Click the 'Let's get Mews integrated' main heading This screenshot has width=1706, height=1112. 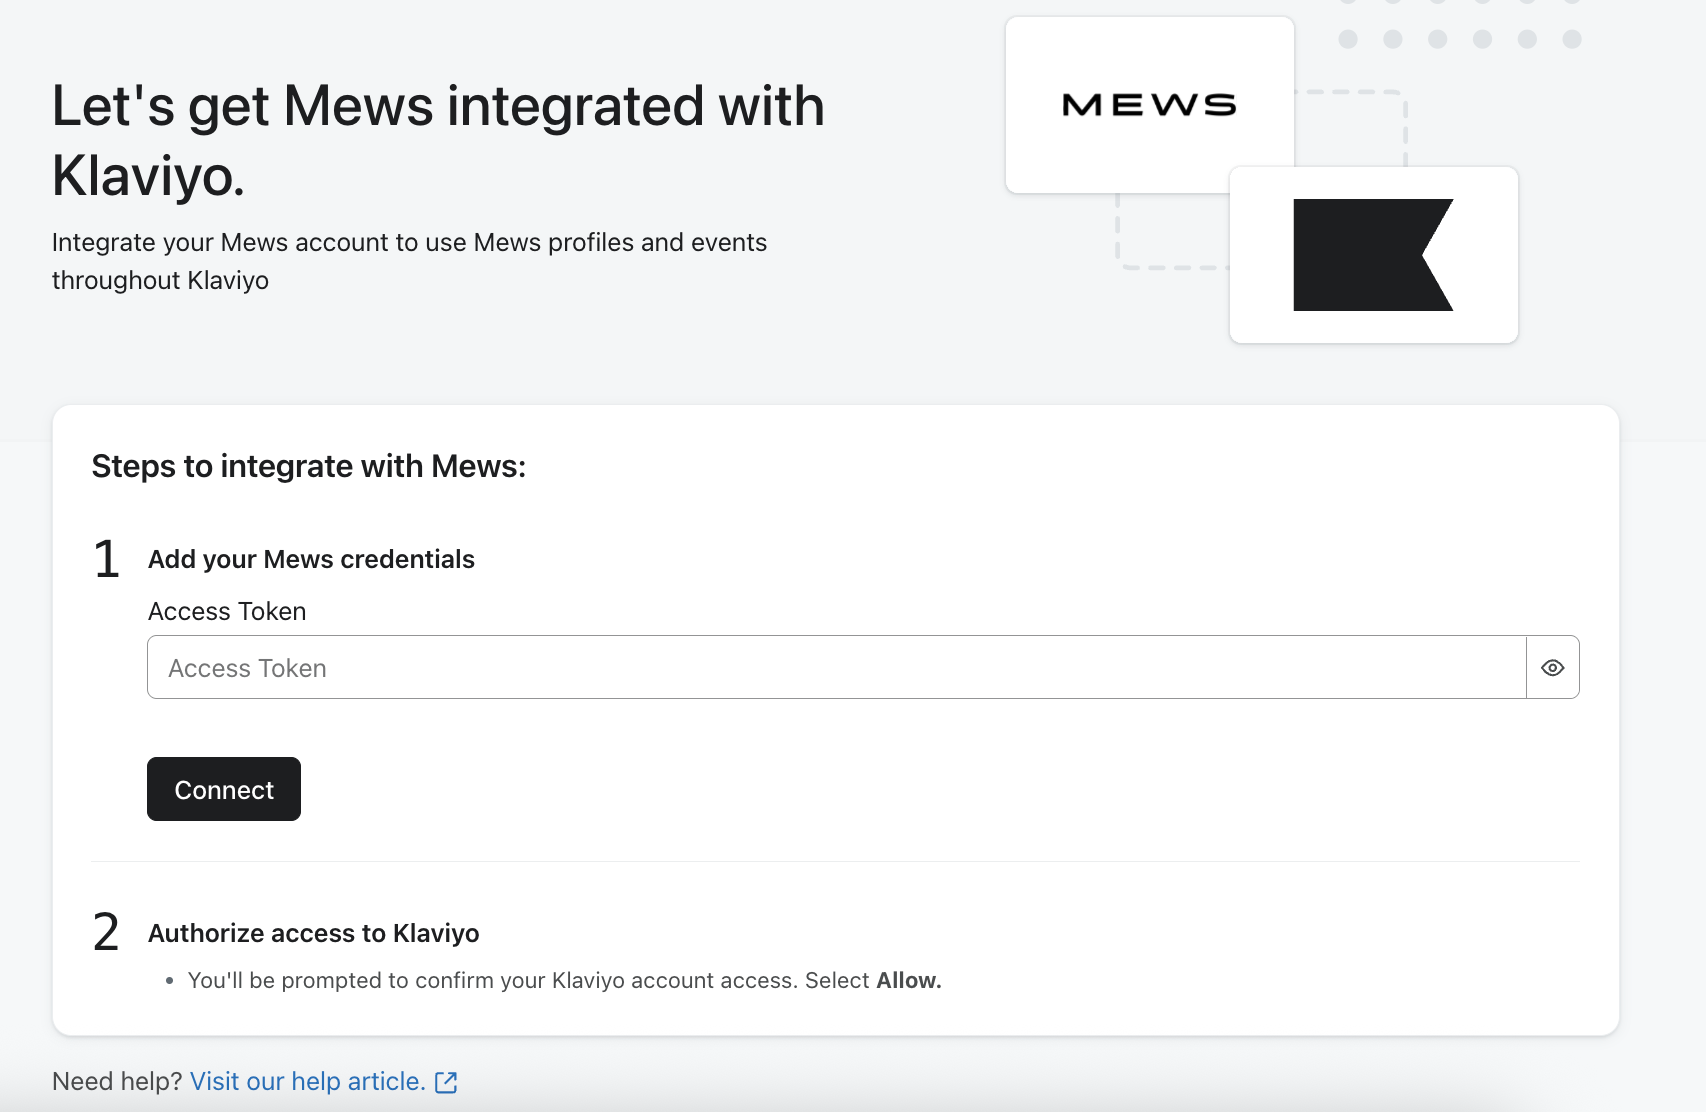click(437, 140)
